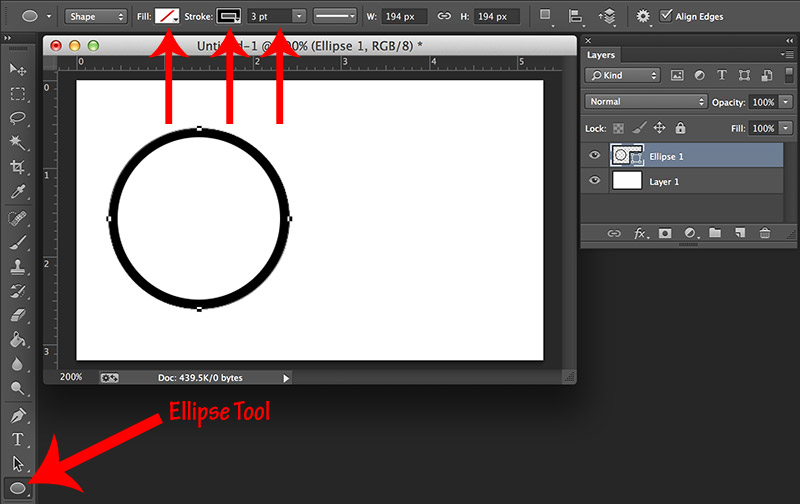This screenshot has height=504, width=800.
Task: Uncheck the Align Edges checkbox
Action: coord(667,16)
